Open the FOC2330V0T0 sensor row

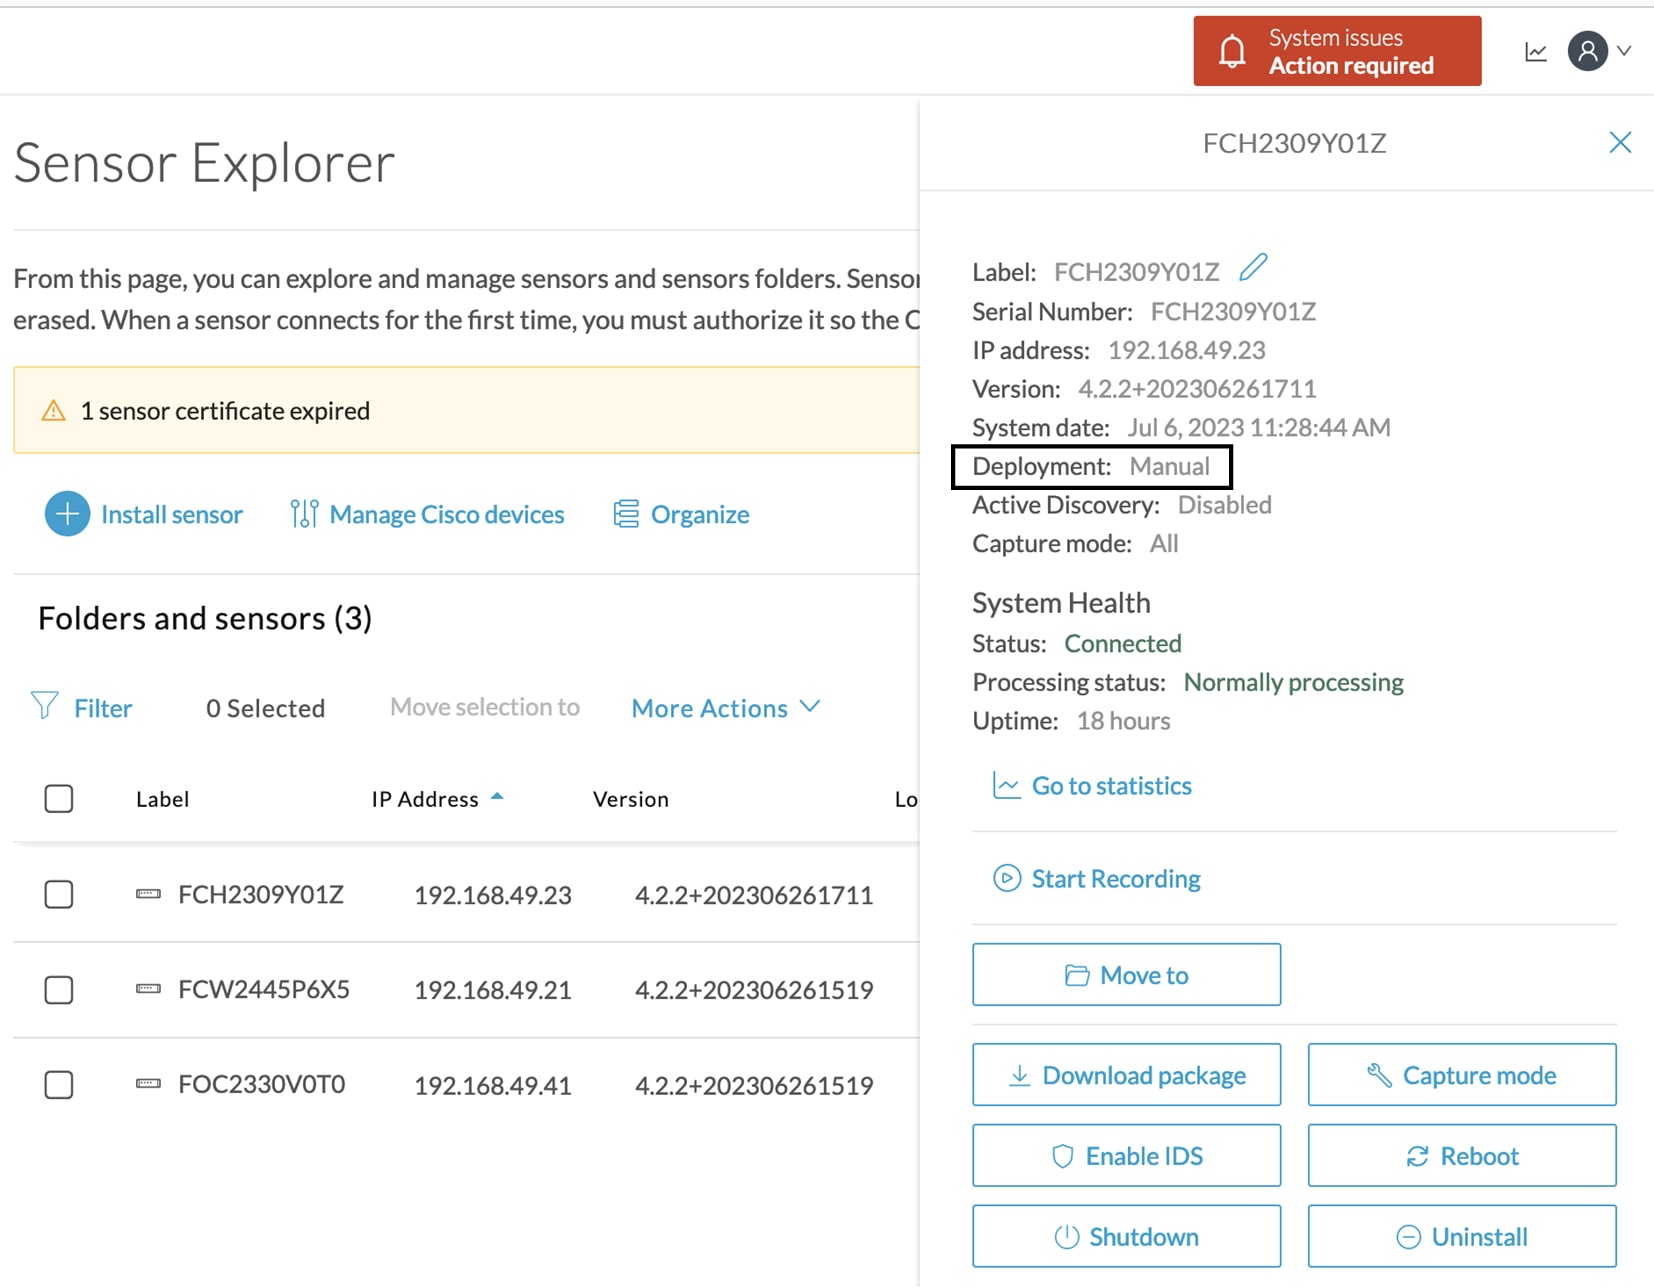coord(261,1085)
